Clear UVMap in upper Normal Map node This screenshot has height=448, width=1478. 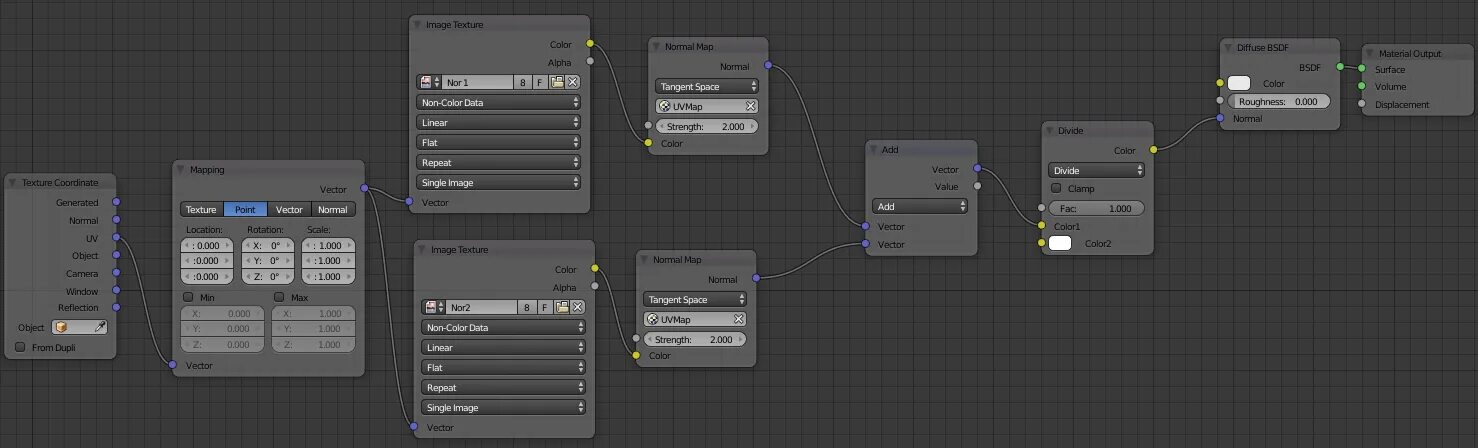tap(751, 106)
